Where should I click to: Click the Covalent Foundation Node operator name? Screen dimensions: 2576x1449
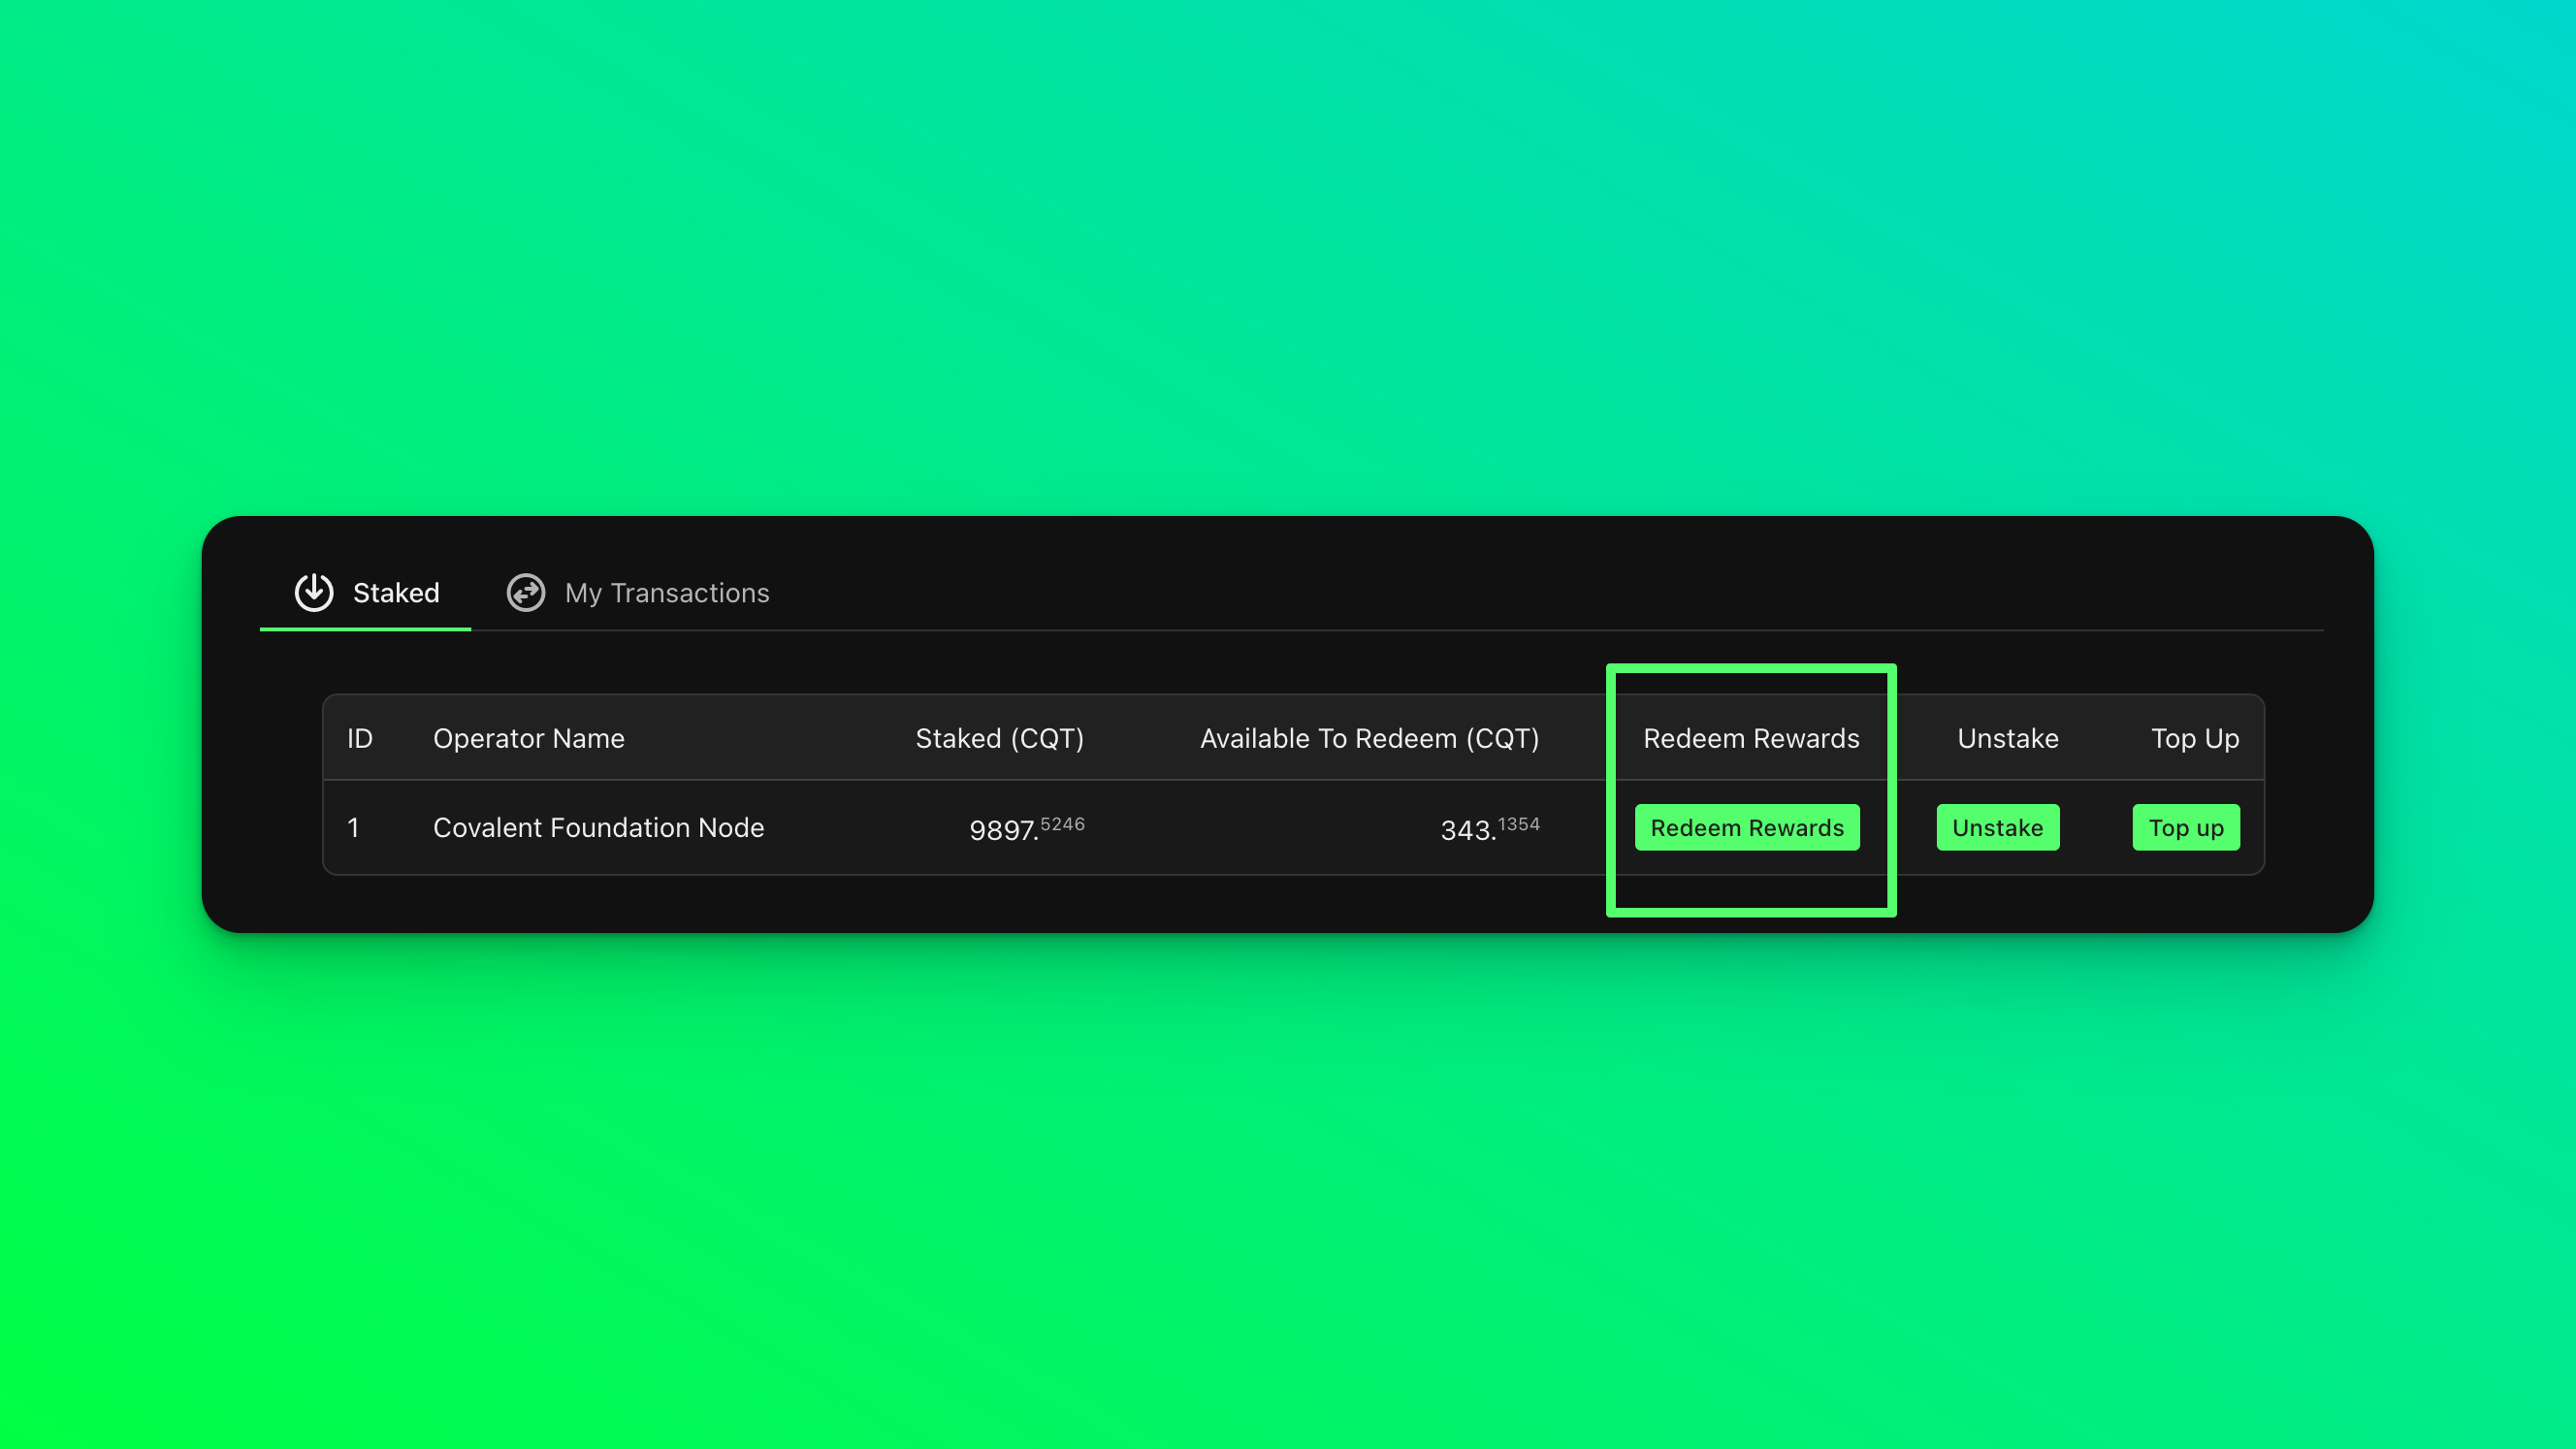[598, 828]
